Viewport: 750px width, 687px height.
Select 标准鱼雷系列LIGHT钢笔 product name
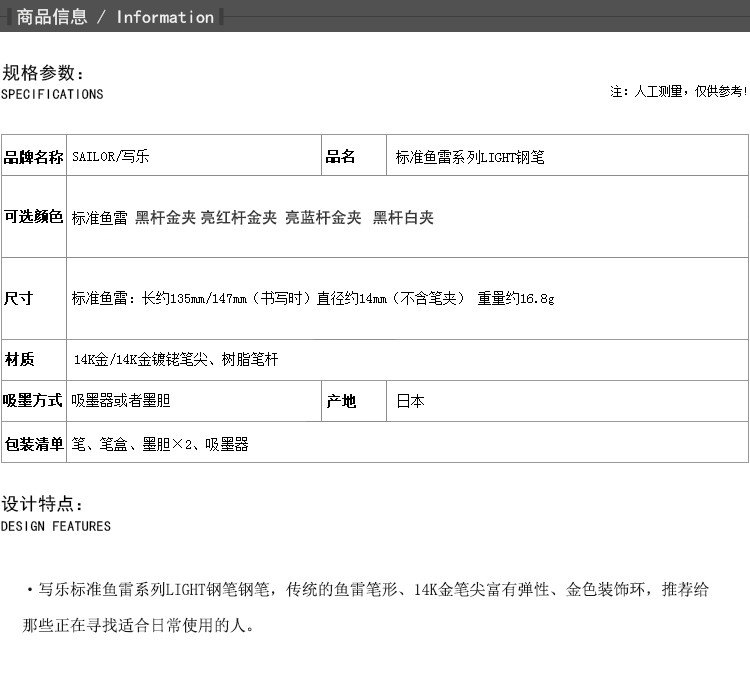470,157
